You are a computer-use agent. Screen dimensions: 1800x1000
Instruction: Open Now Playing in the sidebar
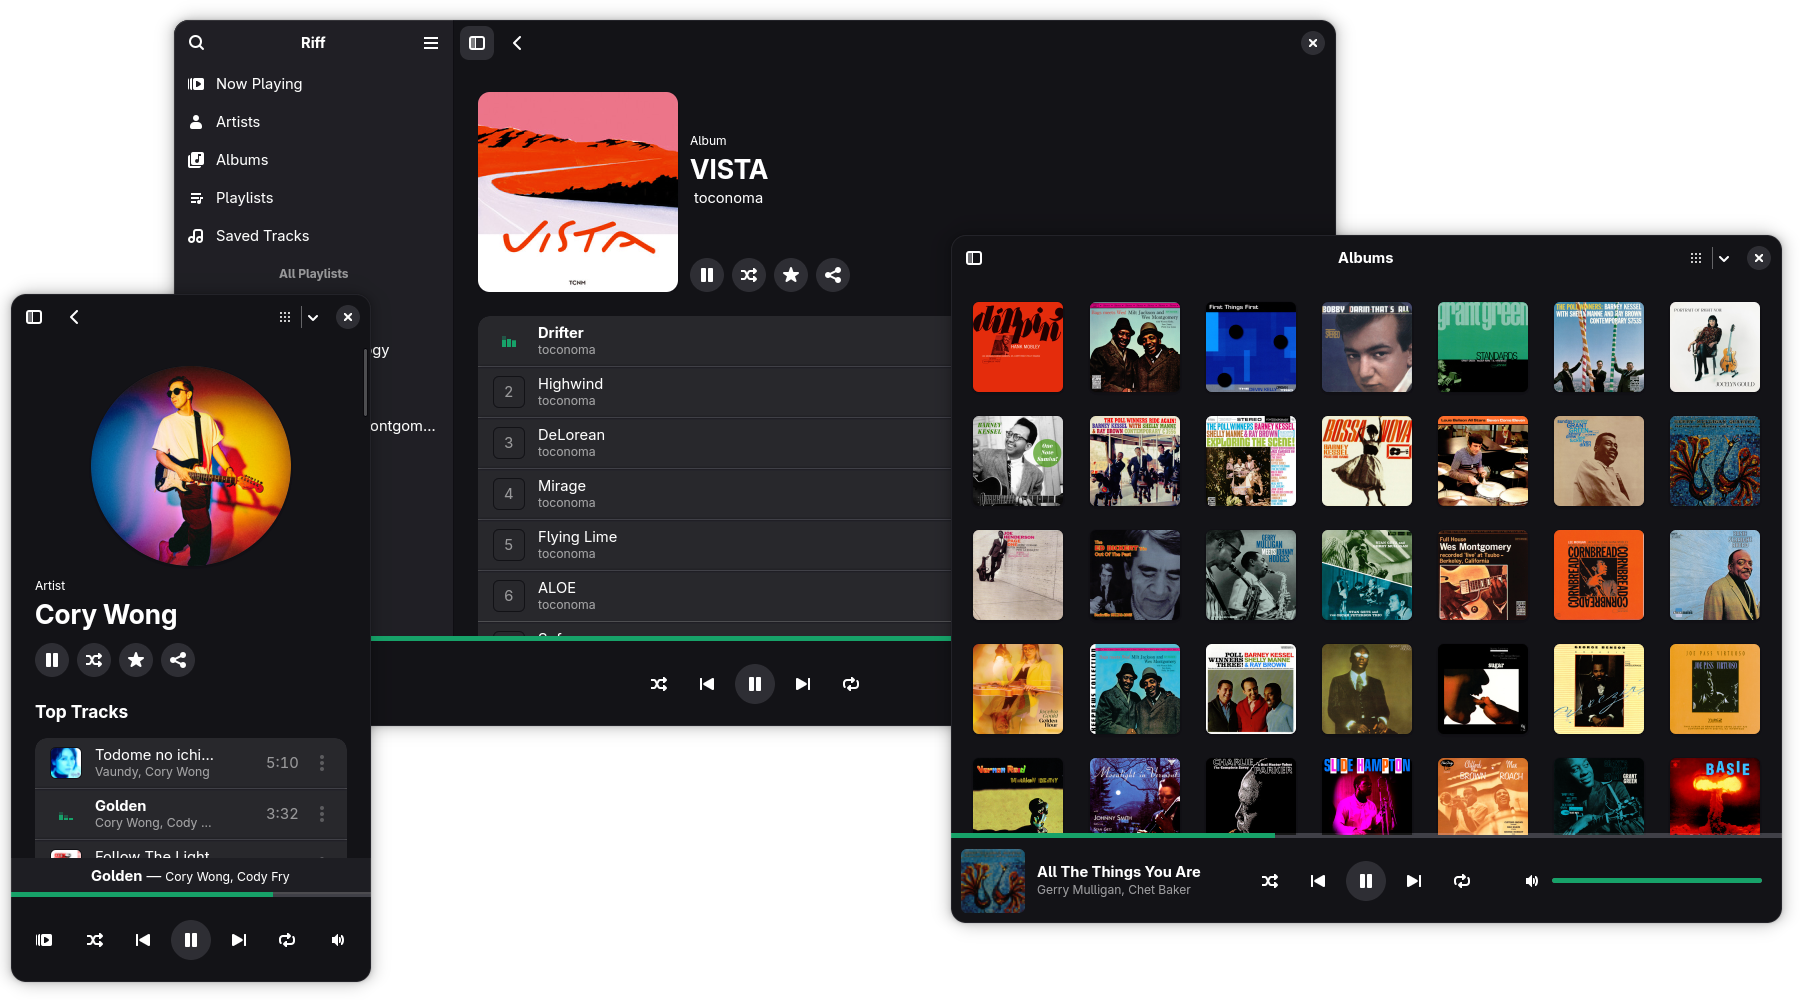(313, 84)
